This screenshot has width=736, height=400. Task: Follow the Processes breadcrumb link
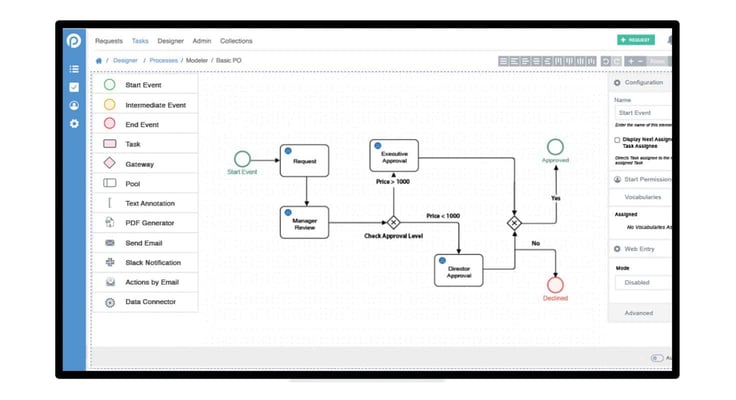pos(163,61)
